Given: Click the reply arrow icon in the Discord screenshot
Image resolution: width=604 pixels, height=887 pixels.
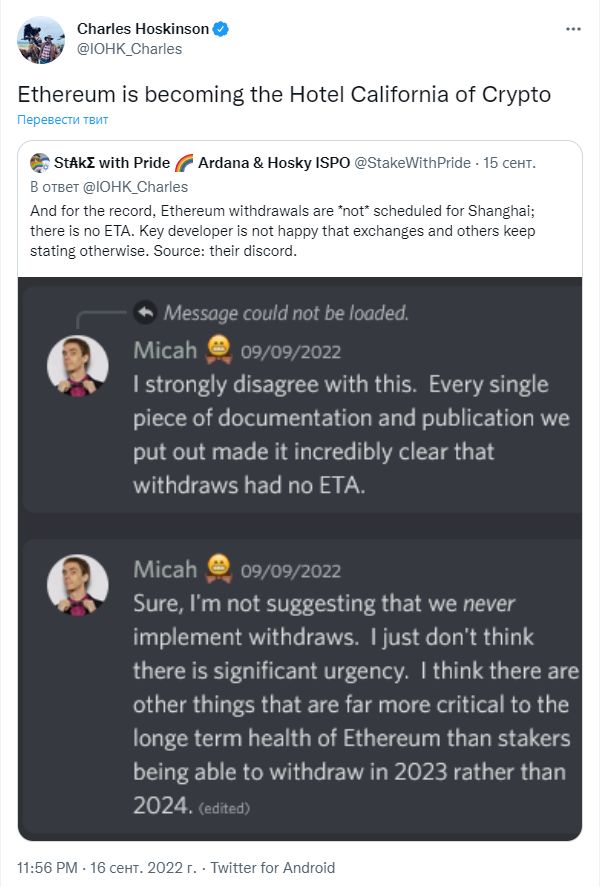Looking at the screenshot, I should click(x=145, y=313).
